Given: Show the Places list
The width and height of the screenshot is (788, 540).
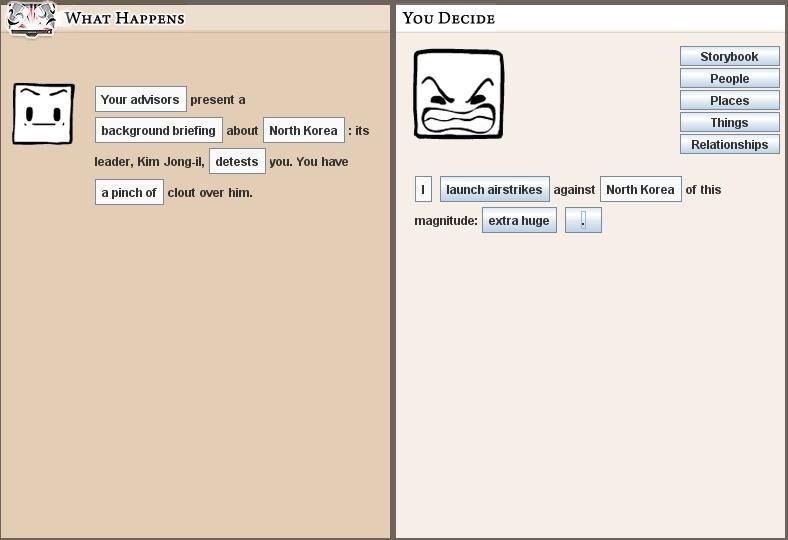Looking at the screenshot, I should [x=729, y=101].
